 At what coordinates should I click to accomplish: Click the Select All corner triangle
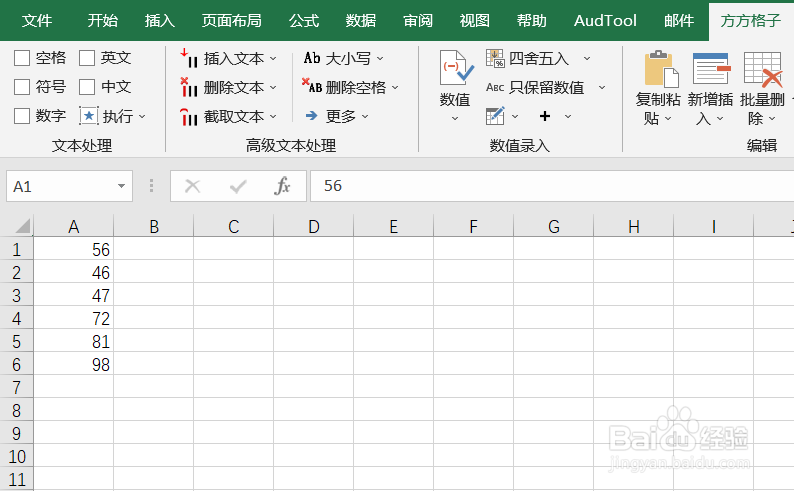pos(22,226)
